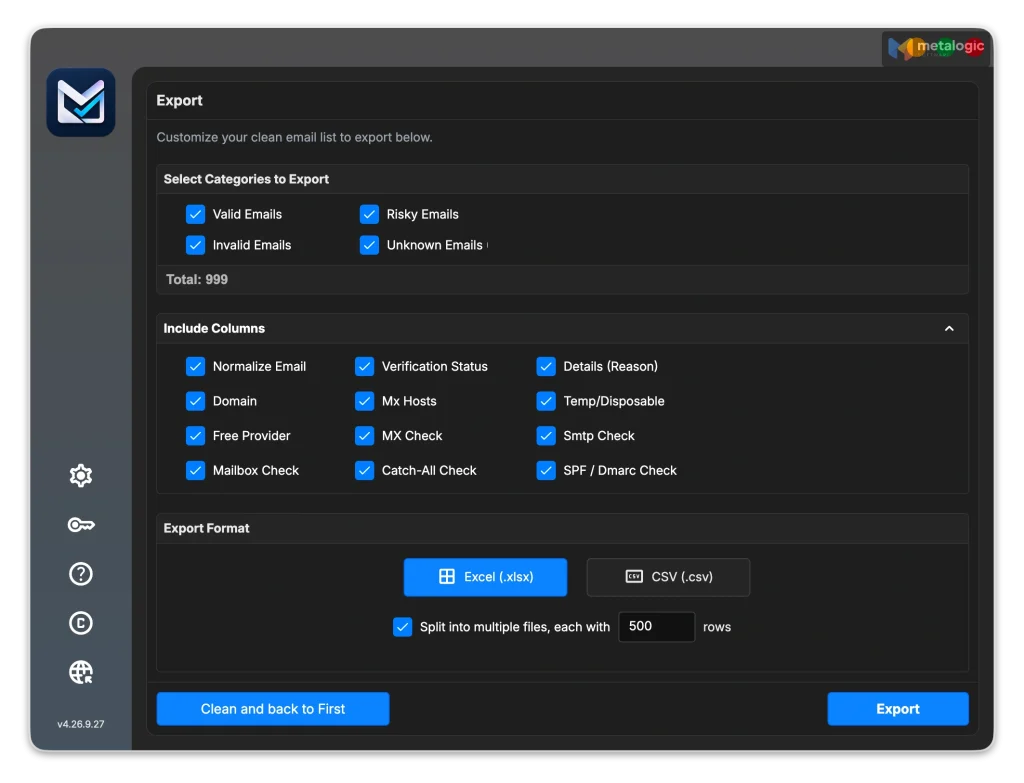
Task: Toggle the MX Check column
Action: pos(364,436)
